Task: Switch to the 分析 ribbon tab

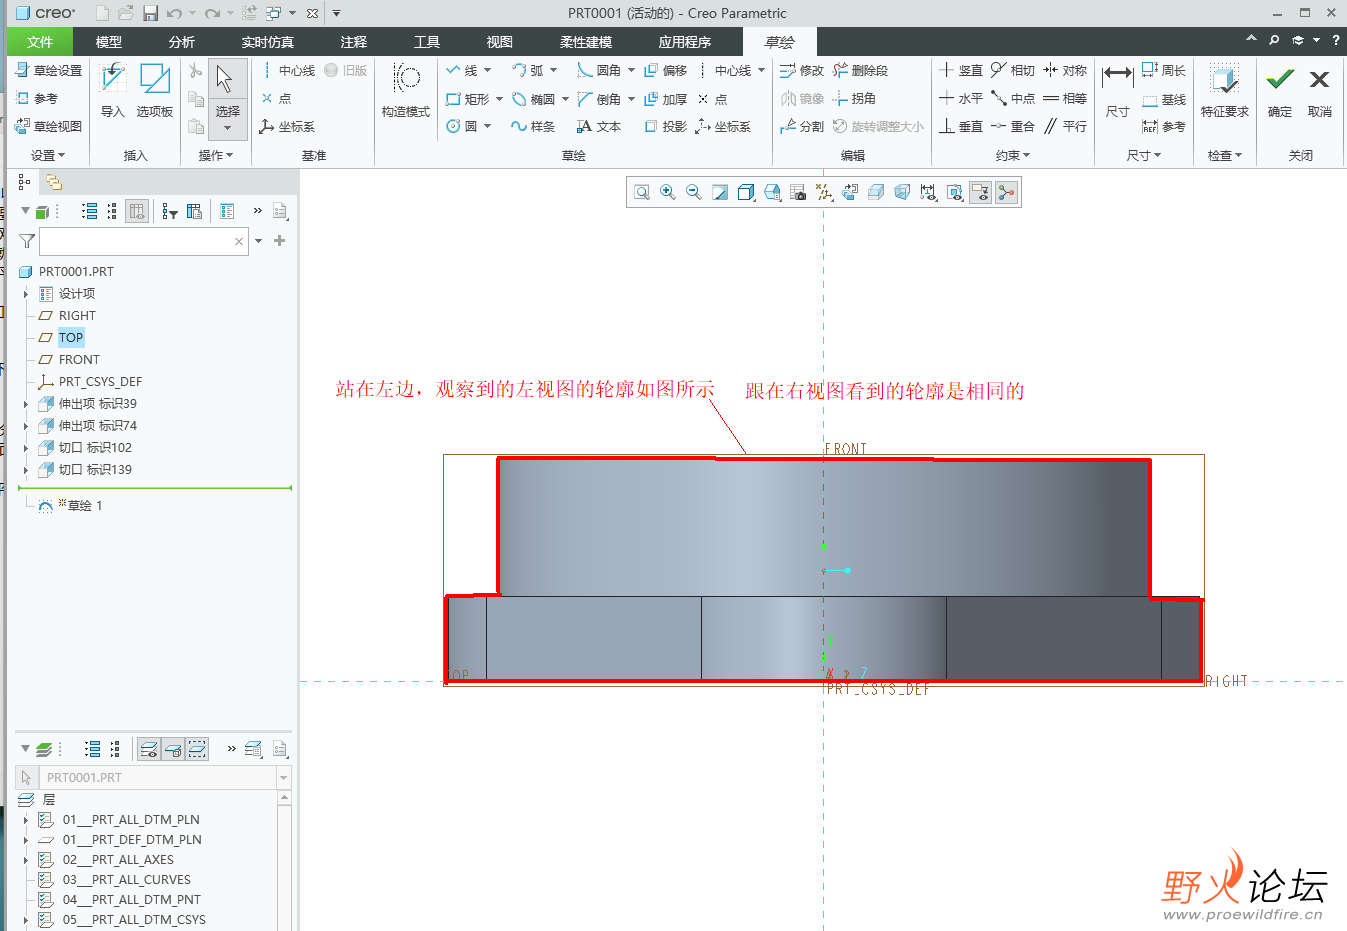Action: point(181,42)
